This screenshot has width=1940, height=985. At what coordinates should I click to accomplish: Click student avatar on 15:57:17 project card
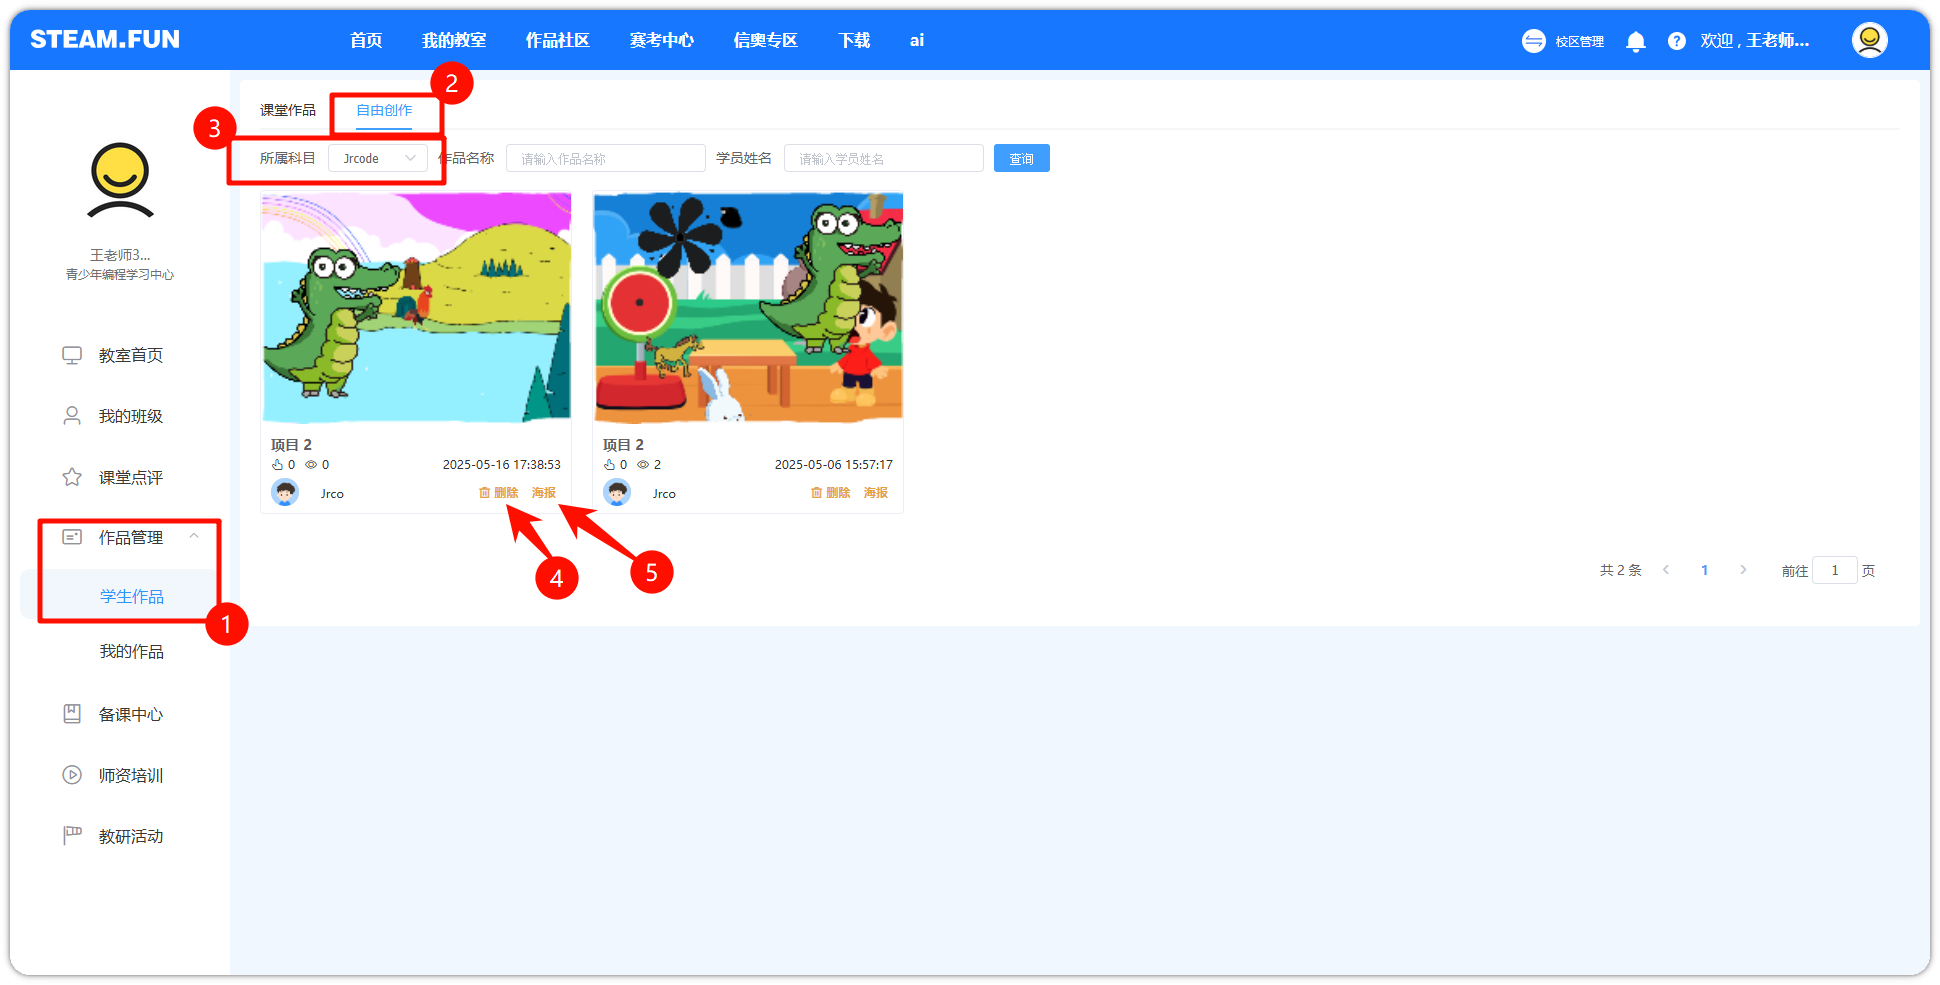click(x=617, y=493)
